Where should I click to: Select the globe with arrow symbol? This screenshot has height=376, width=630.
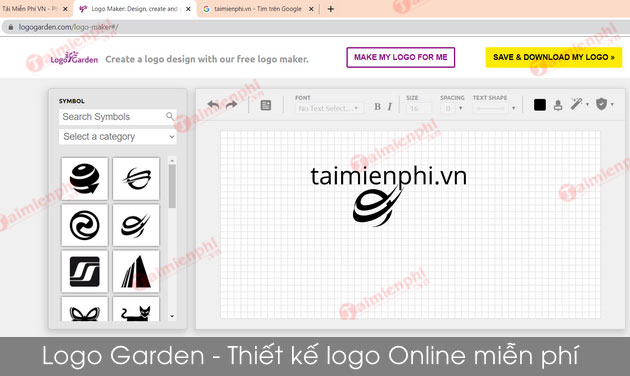84,179
